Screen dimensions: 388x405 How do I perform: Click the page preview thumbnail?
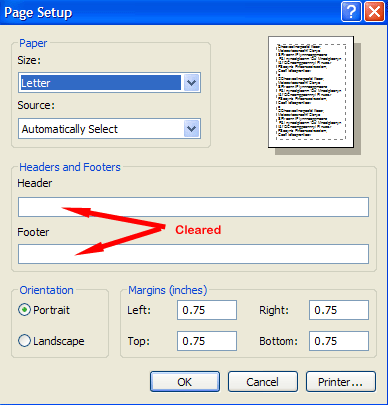tap(311, 92)
